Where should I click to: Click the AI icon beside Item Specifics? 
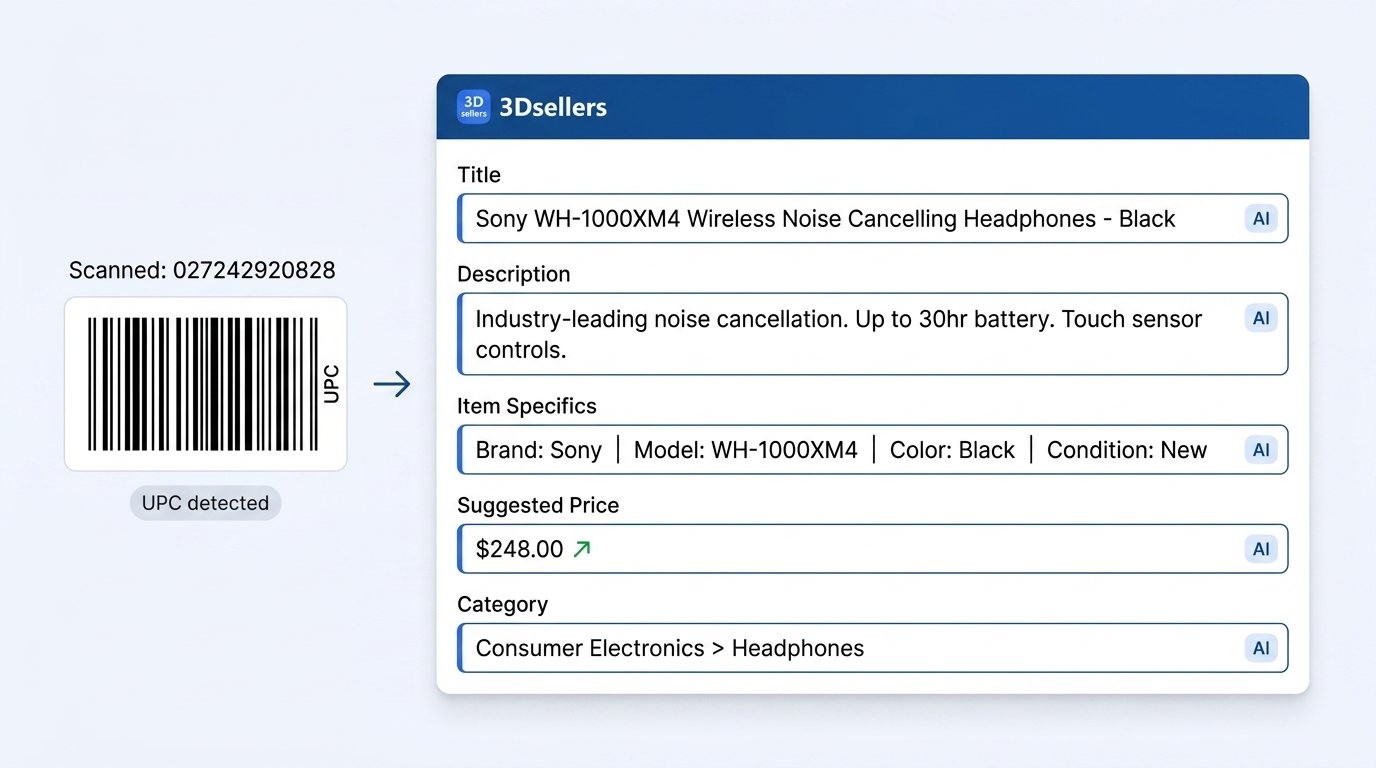pyautogui.click(x=1260, y=449)
